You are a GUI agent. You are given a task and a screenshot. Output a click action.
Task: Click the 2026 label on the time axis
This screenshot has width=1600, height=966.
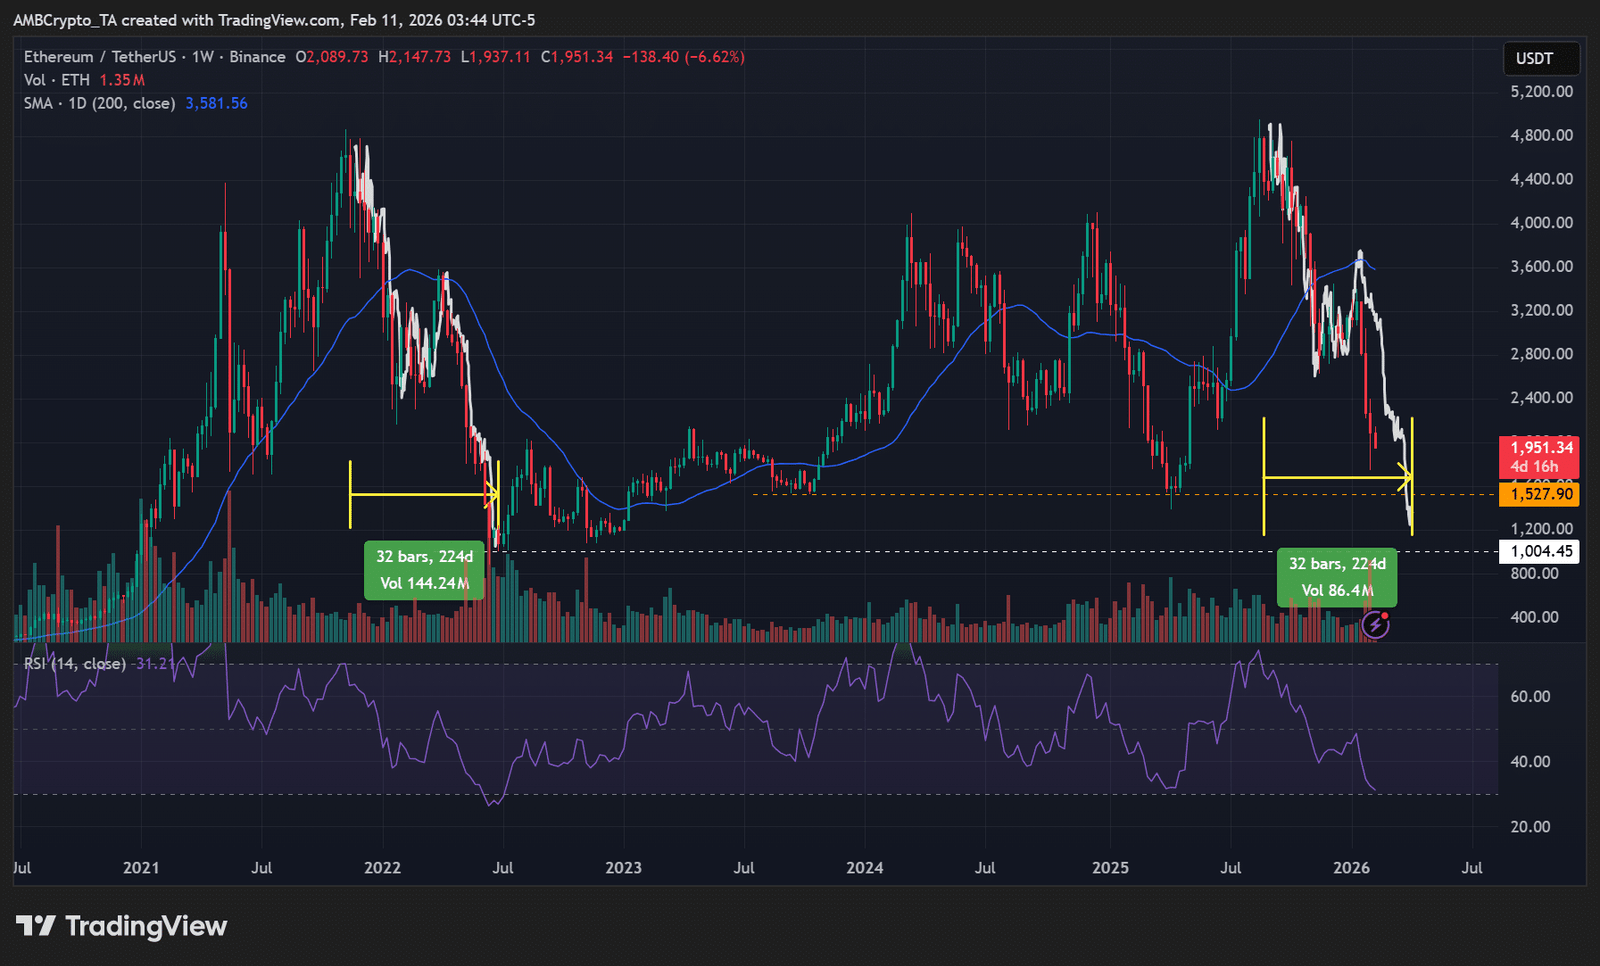(x=1351, y=867)
